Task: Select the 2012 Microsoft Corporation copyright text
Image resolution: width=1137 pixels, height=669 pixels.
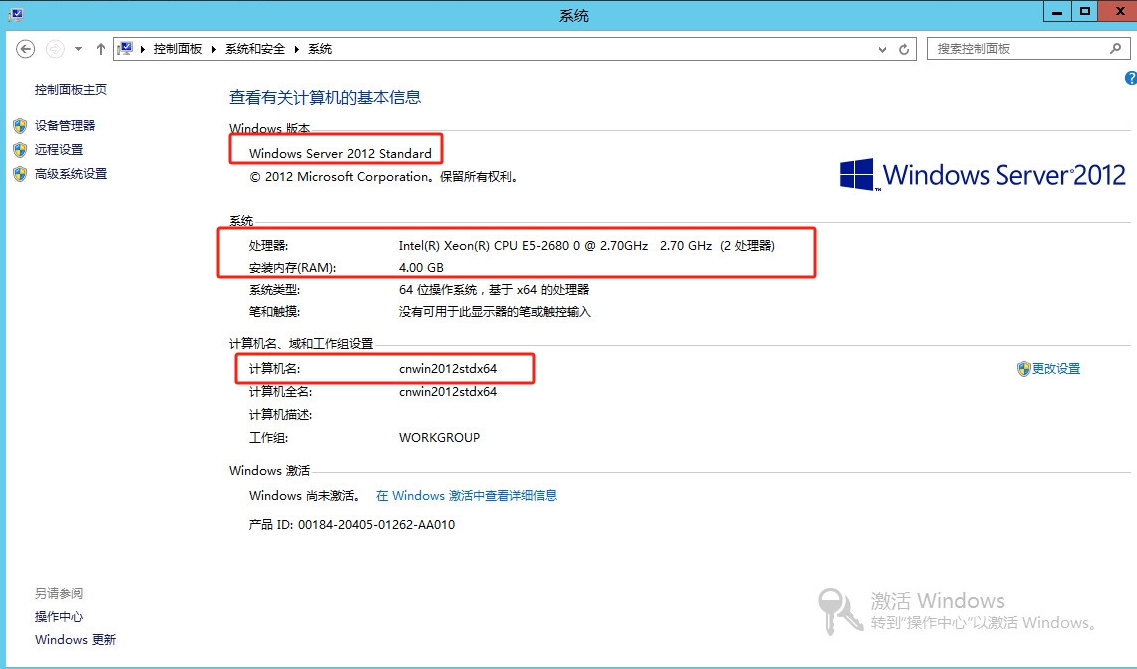Action: pyautogui.click(x=384, y=176)
